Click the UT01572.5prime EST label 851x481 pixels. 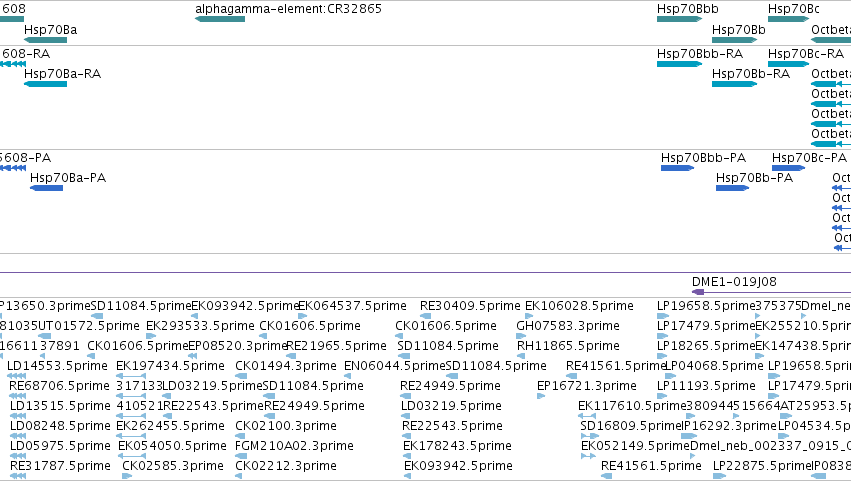89,326
